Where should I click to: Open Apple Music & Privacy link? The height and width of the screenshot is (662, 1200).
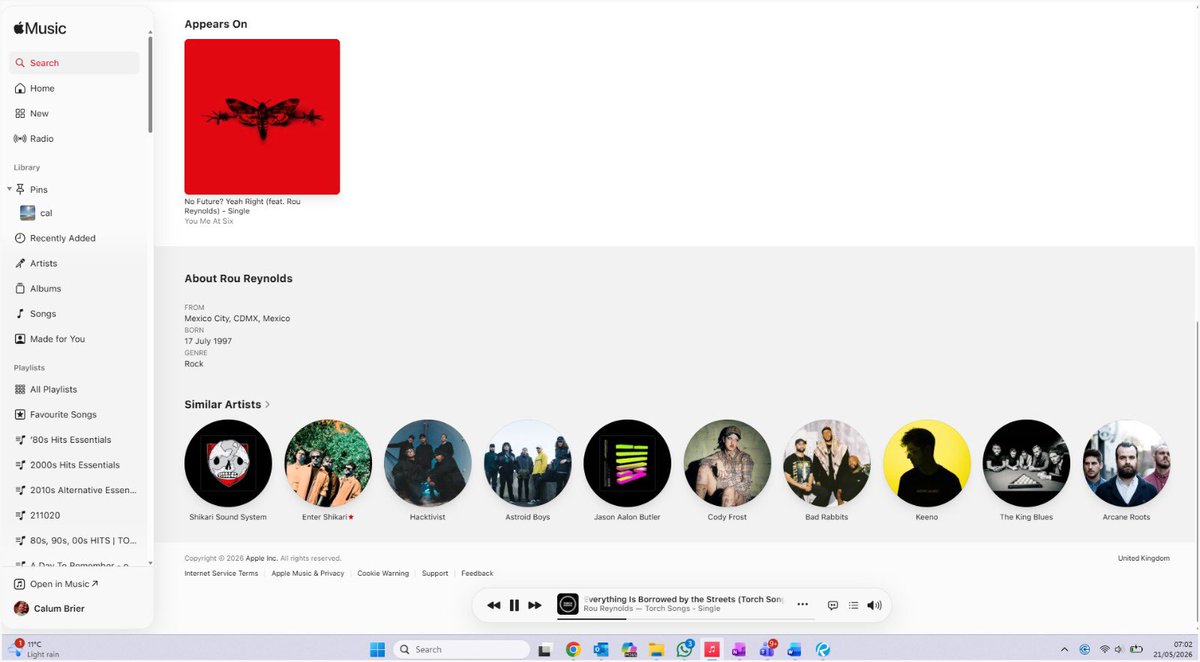point(308,573)
